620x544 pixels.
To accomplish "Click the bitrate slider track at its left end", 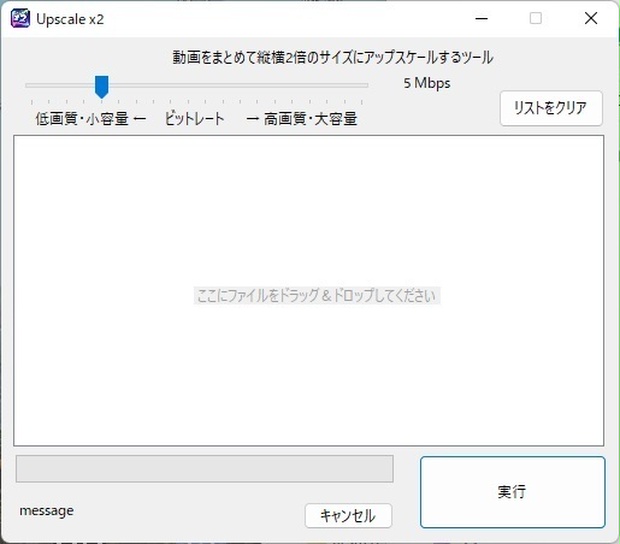I will [x=28, y=85].
